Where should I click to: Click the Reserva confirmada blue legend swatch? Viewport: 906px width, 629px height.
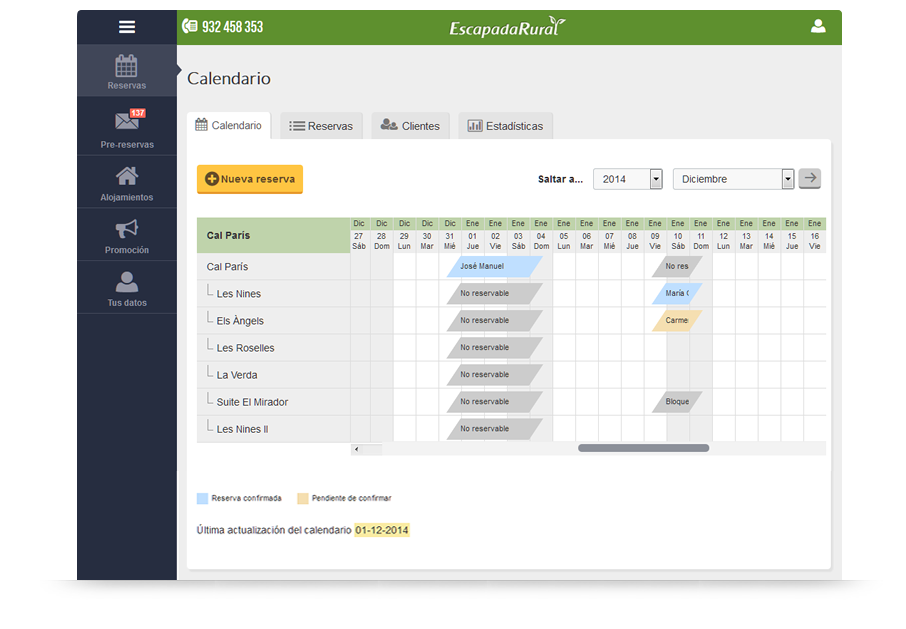(x=203, y=498)
